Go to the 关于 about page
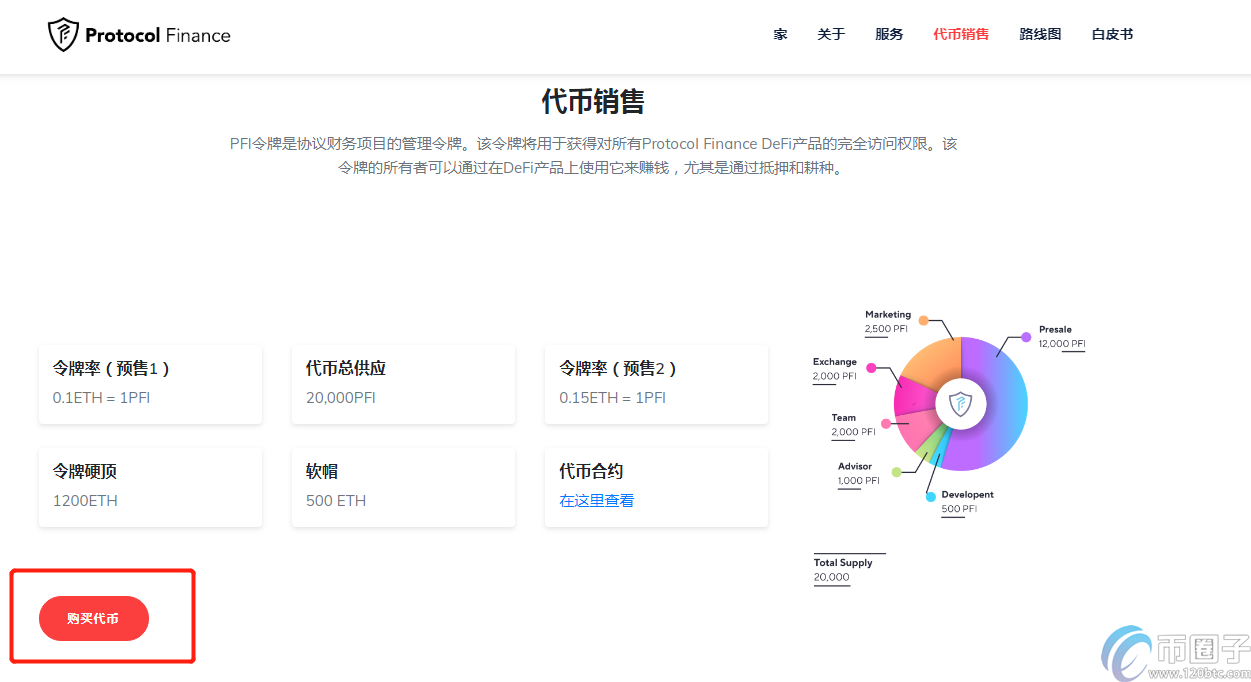Image resolution: width=1251 pixels, height=682 pixels. (x=831, y=34)
